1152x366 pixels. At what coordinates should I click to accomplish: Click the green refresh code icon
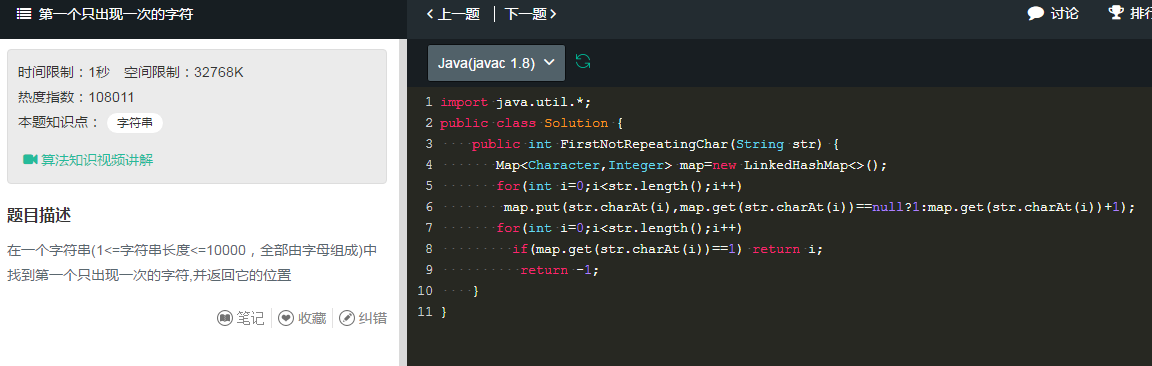pyautogui.click(x=583, y=61)
